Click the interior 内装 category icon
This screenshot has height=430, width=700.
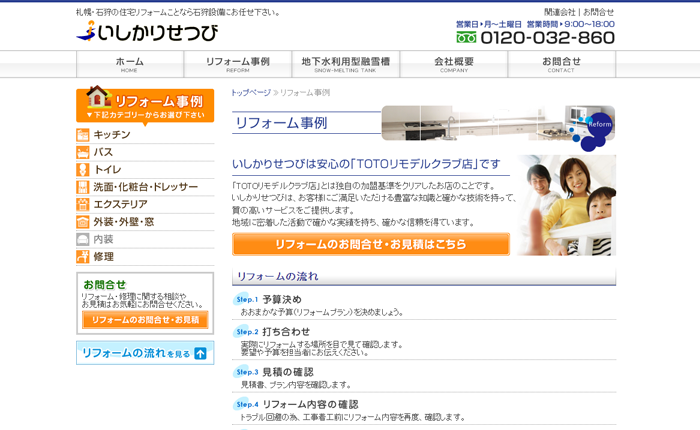tap(83, 239)
